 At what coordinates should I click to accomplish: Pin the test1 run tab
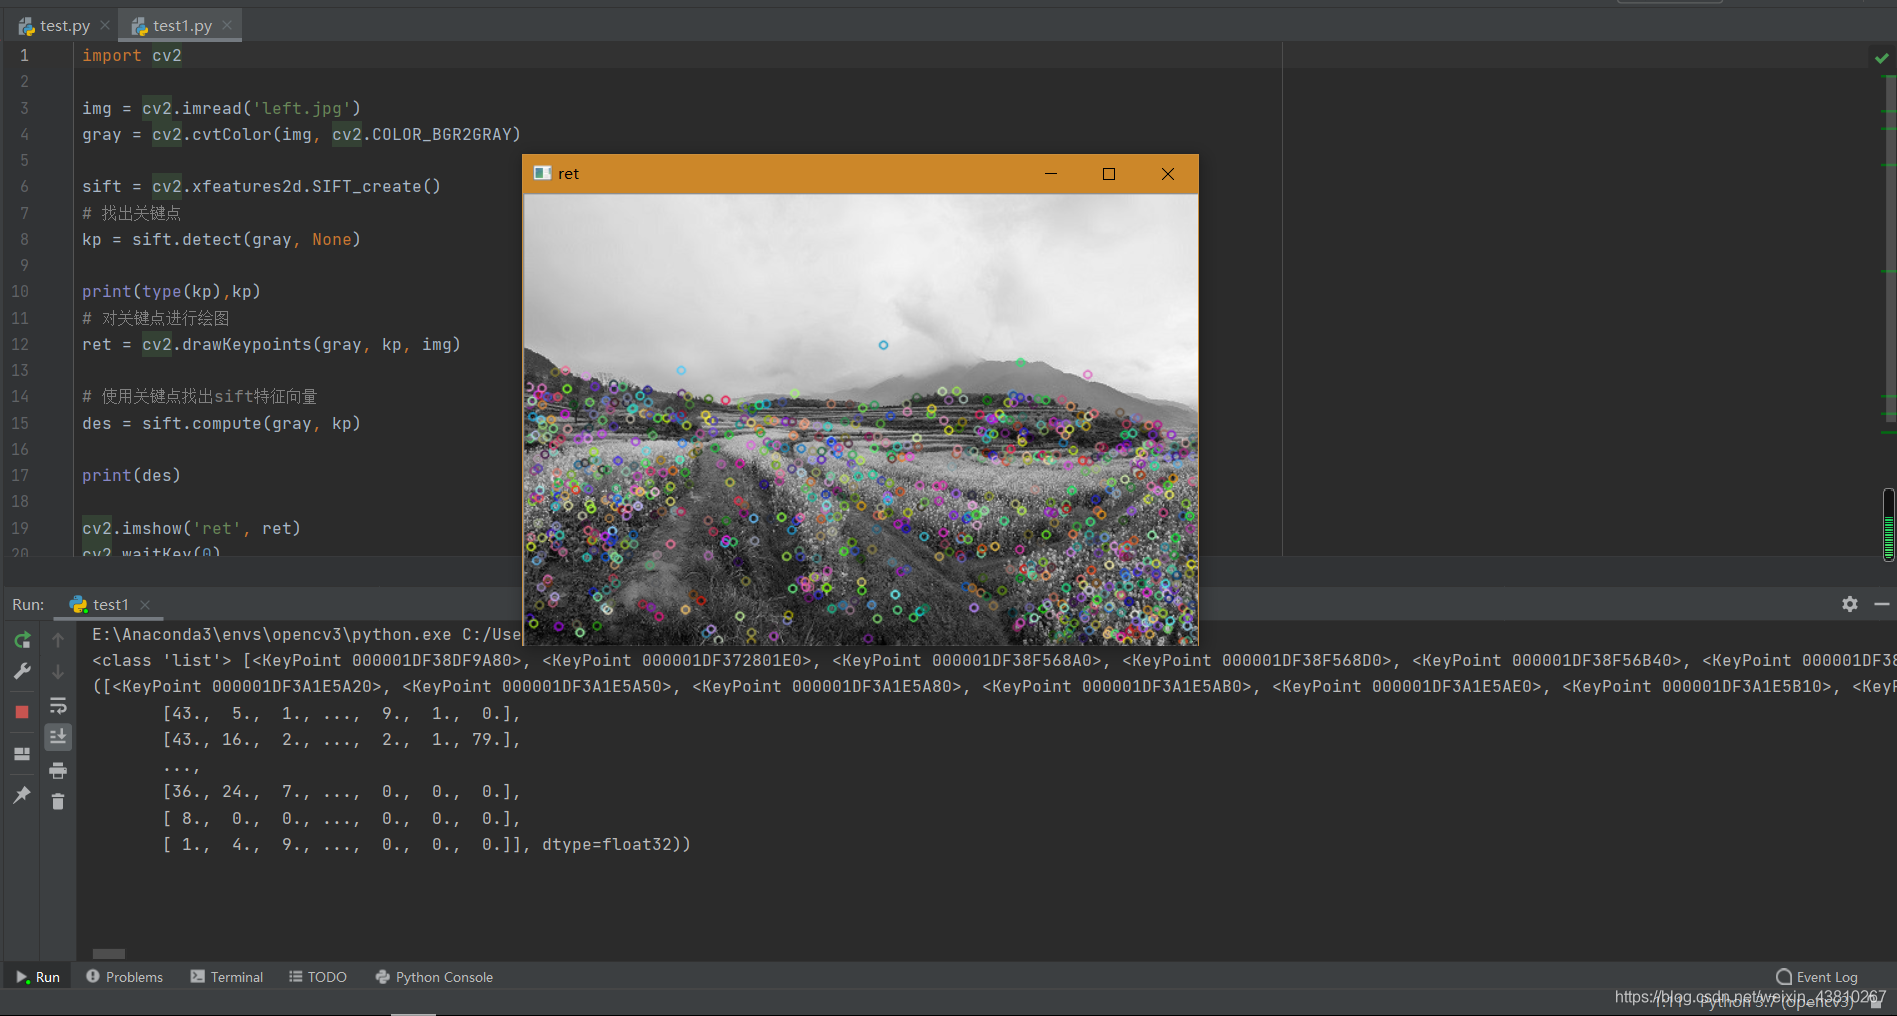22,795
